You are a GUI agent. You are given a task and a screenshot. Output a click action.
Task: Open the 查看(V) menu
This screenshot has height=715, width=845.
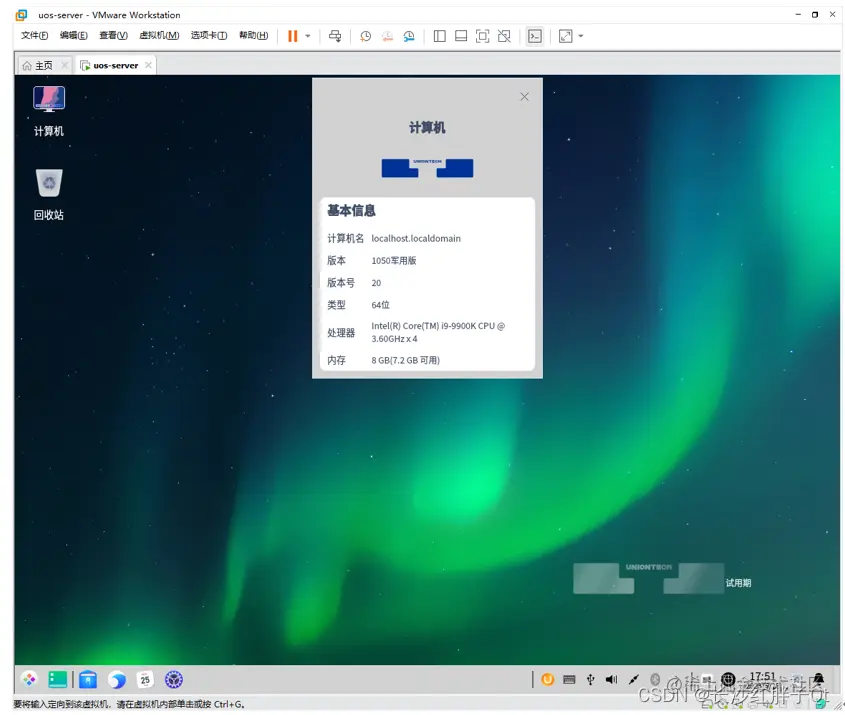(x=113, y=36)
